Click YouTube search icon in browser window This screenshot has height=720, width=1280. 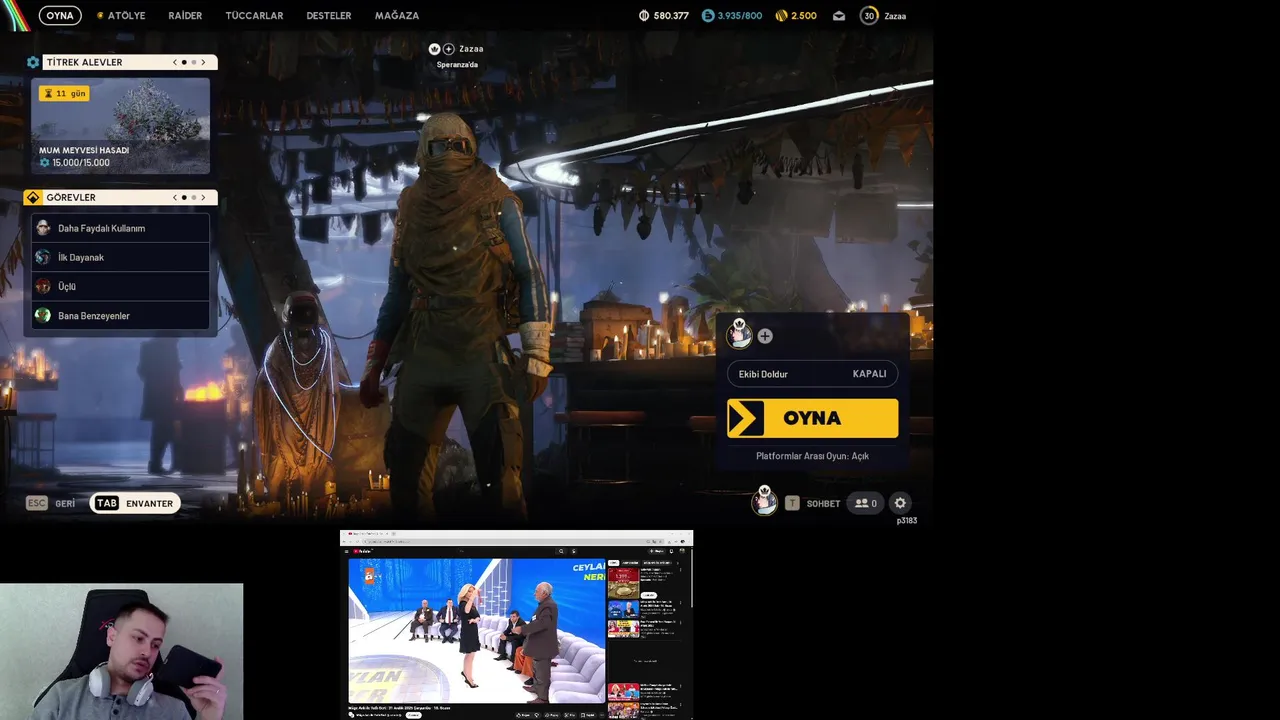click(561, 551)
